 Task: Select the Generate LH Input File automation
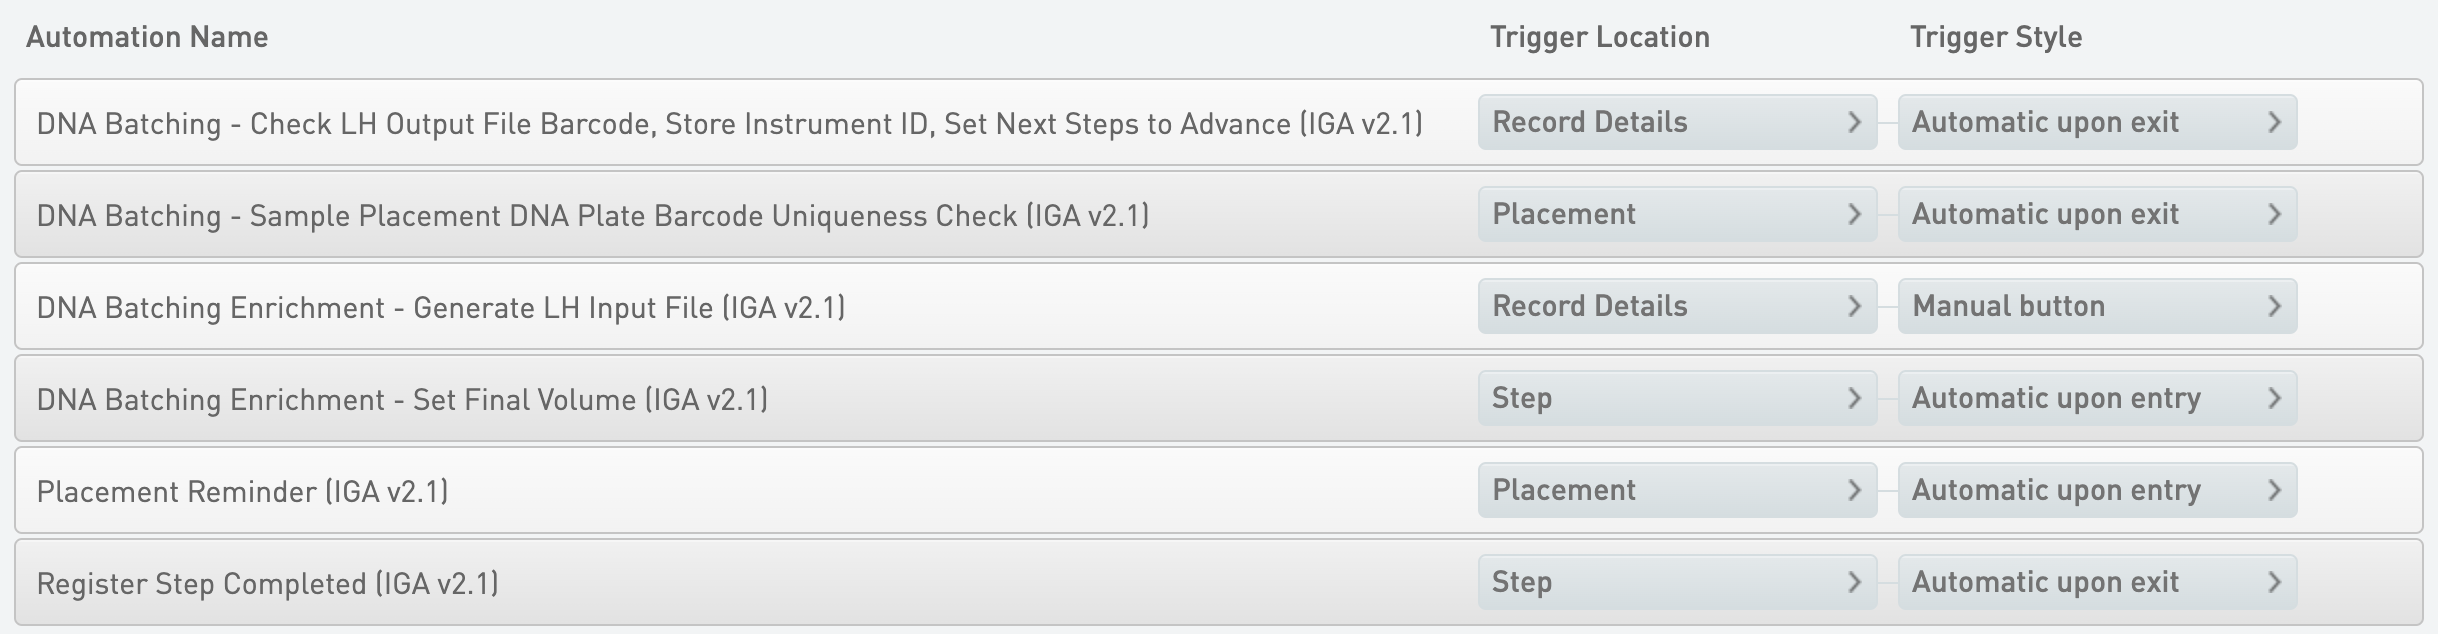(x=440, y=307)
